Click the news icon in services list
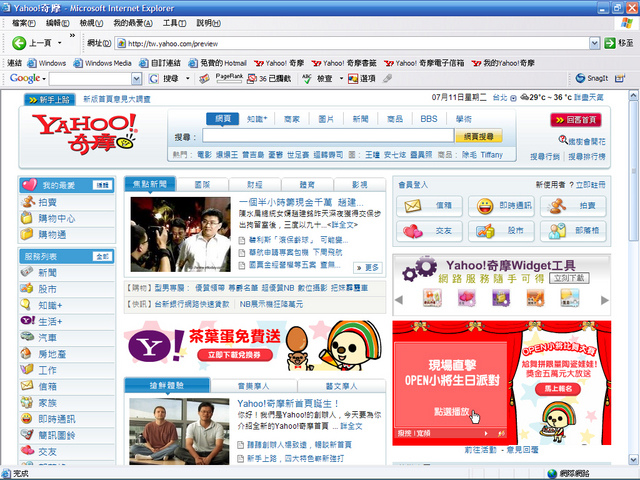 pyautogui.click(x=27, y=271)
